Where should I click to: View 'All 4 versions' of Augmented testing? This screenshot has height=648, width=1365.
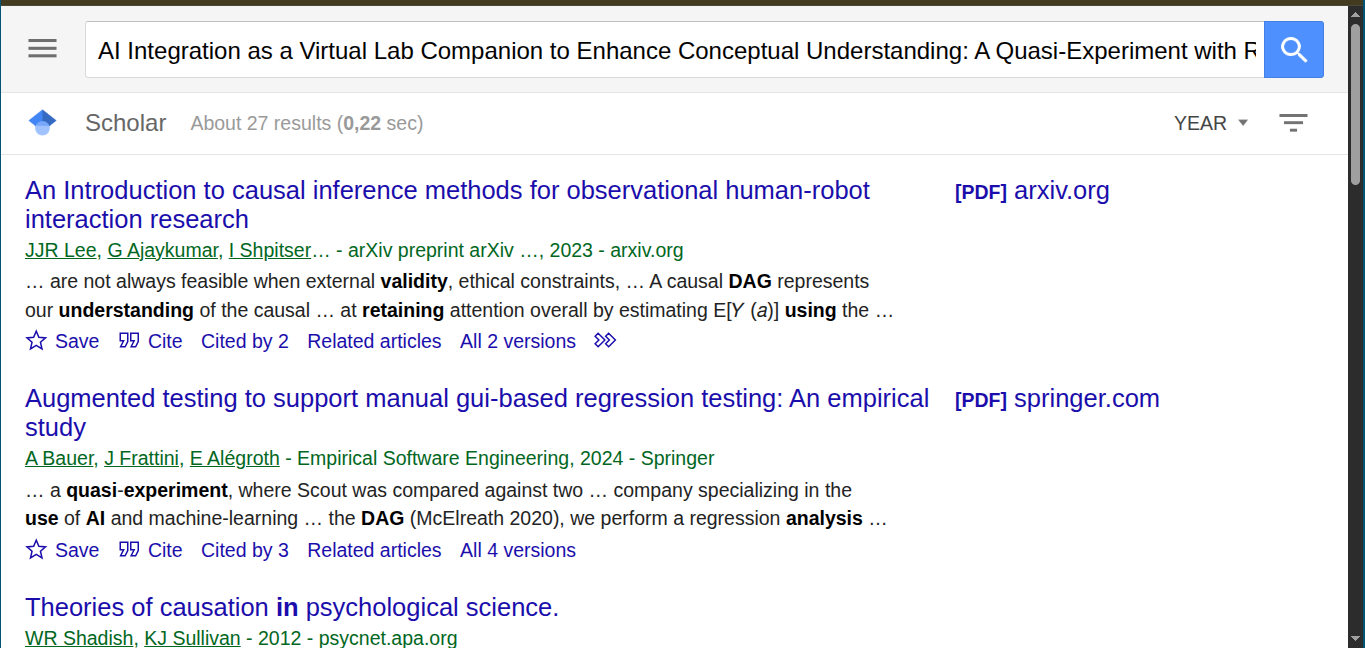pyautogui.click(x=518, y=550)
